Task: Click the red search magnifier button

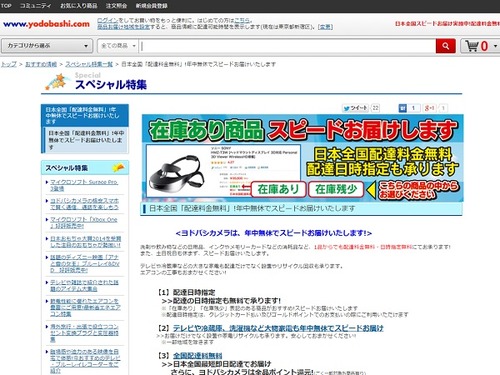Action: [x=445, y=46]
